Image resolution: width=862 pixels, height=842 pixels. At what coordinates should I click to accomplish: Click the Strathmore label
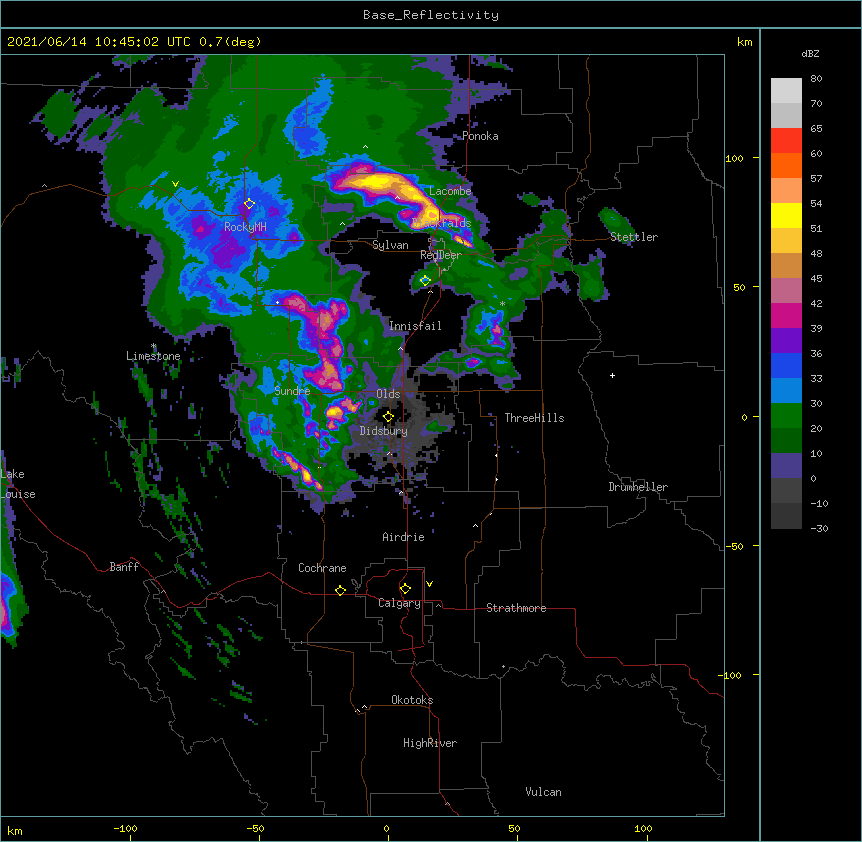[516, 608]
